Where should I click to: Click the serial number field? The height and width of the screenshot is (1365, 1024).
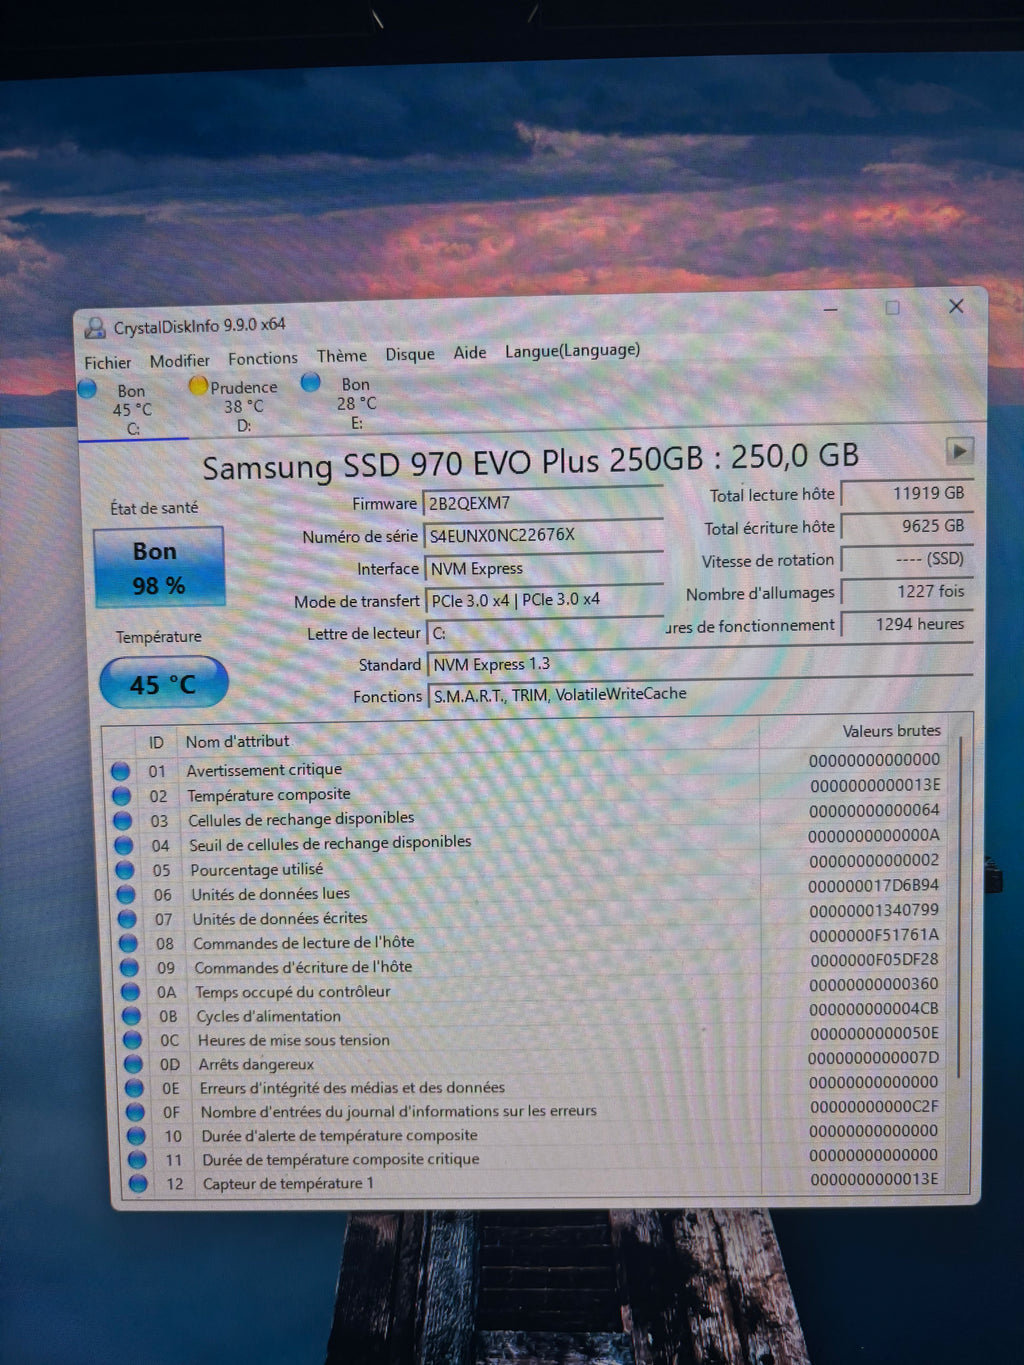(543, 535)
